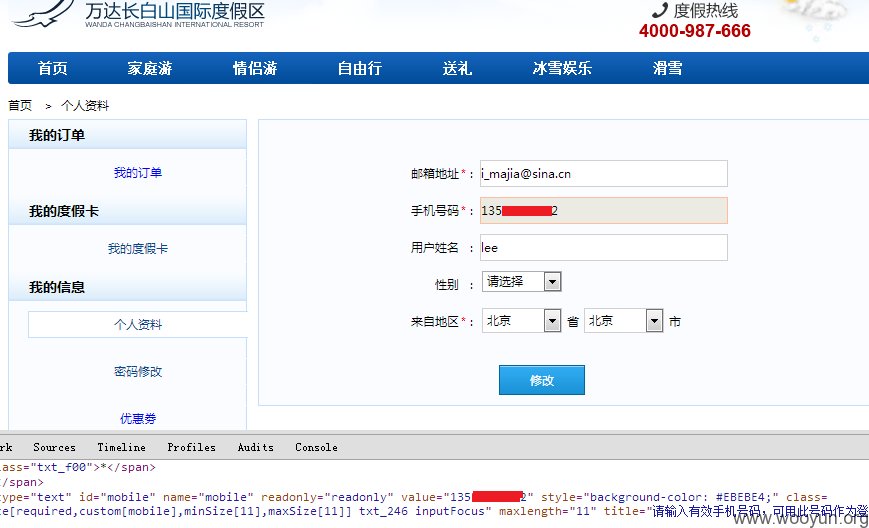
Task: Open the 我的度假卡 sidebar link
Action: [x=138, y=248]
